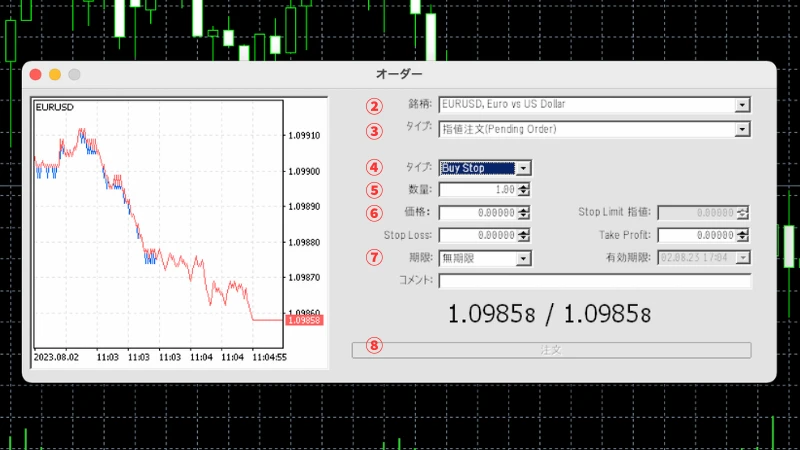Click the Stop Loss input field
The image size is (800, 450).
(x=479, y=235)
